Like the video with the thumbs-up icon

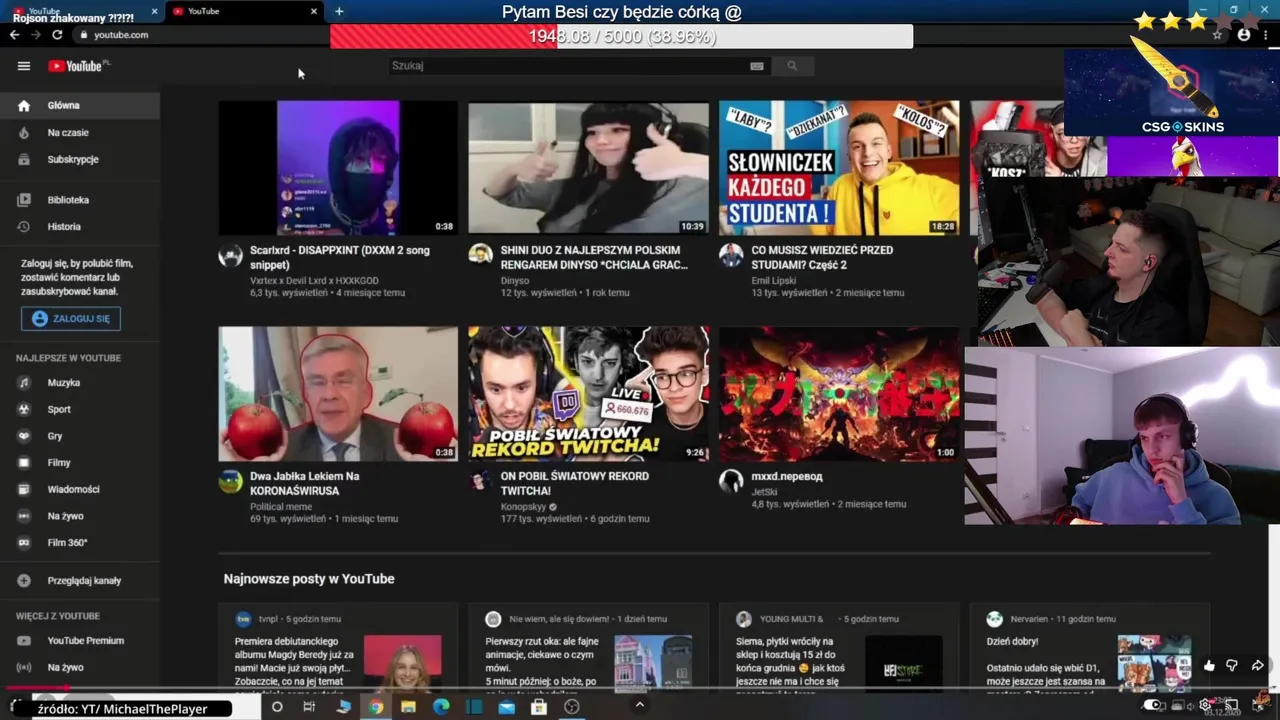(x=1209, y=666)
